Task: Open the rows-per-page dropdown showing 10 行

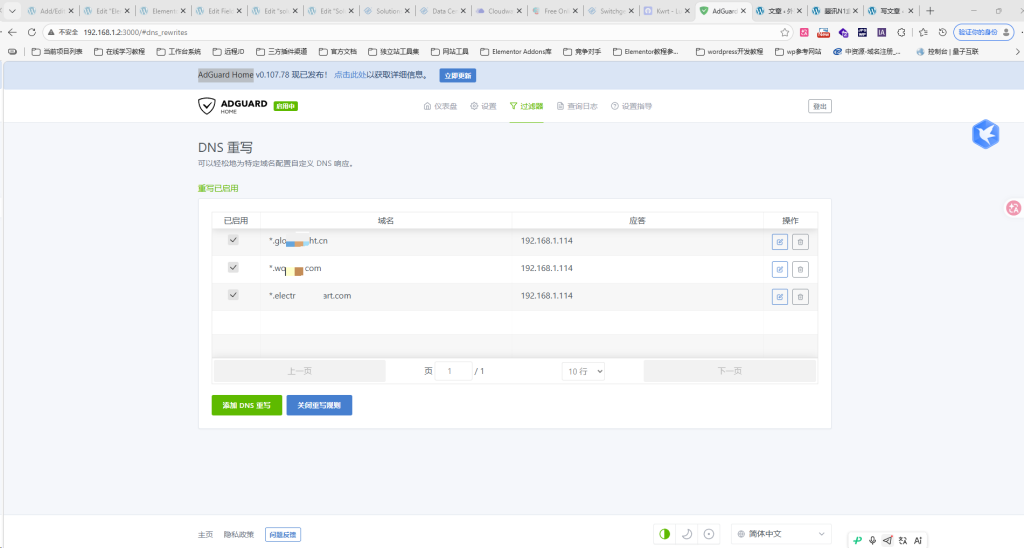Action: (583, 371)
